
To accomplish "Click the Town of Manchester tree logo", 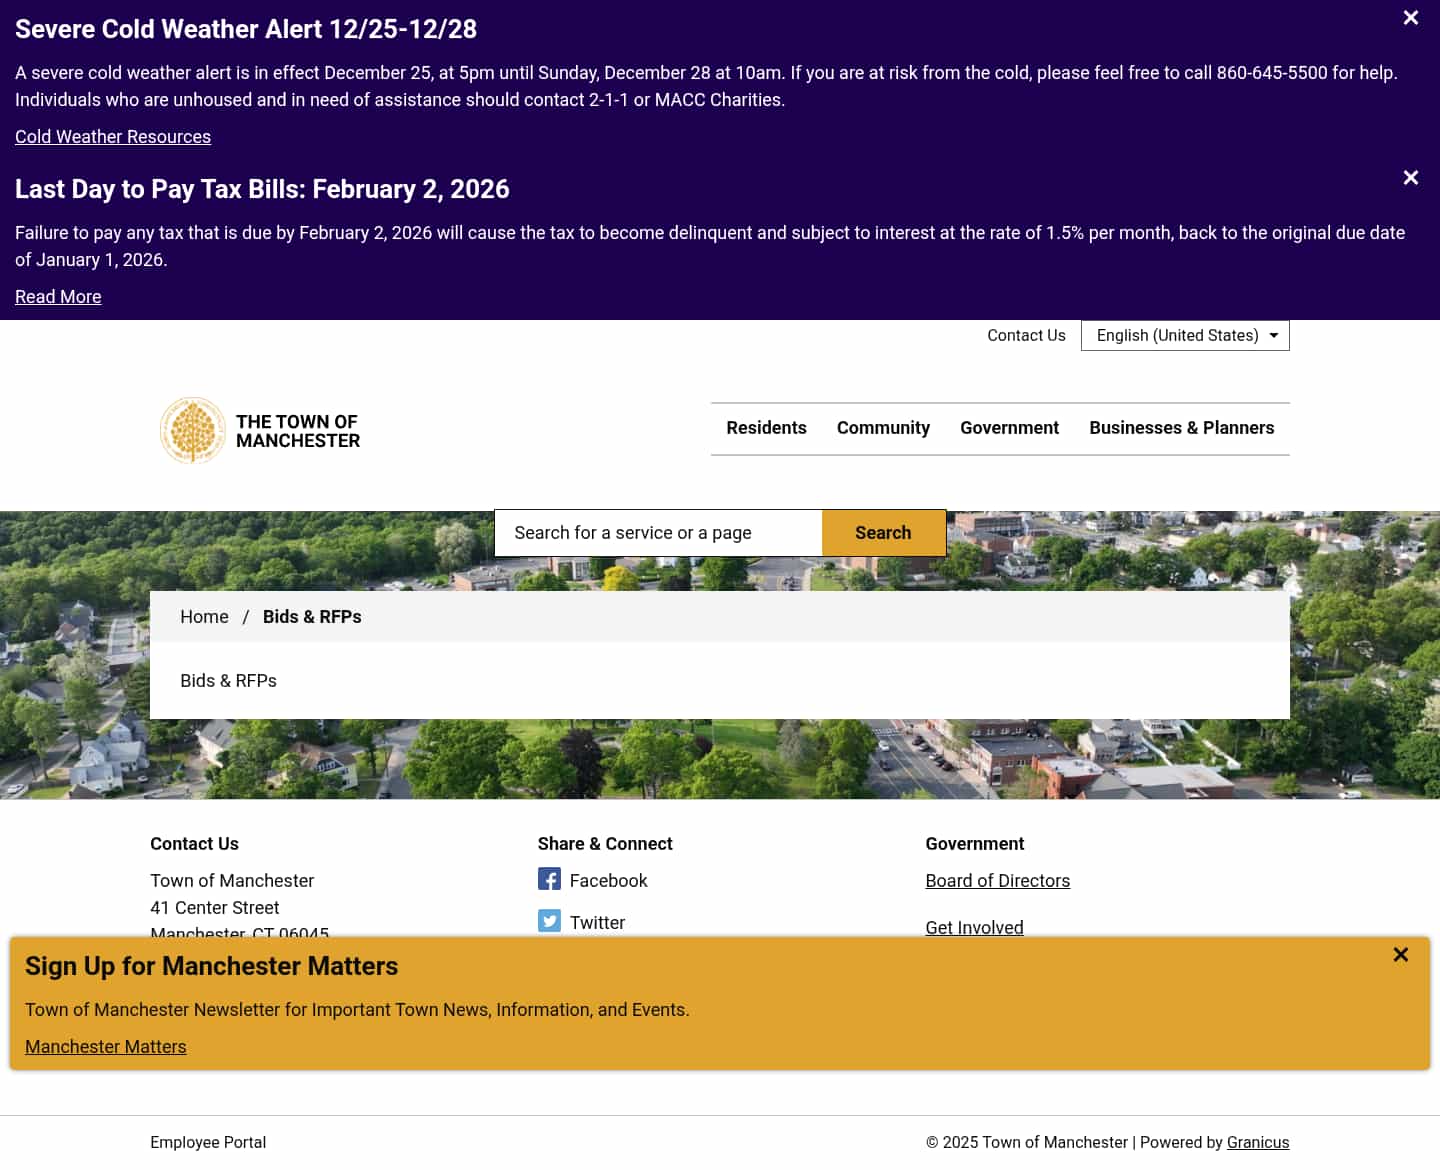I will pyautogui.click(x=192, y=430).
